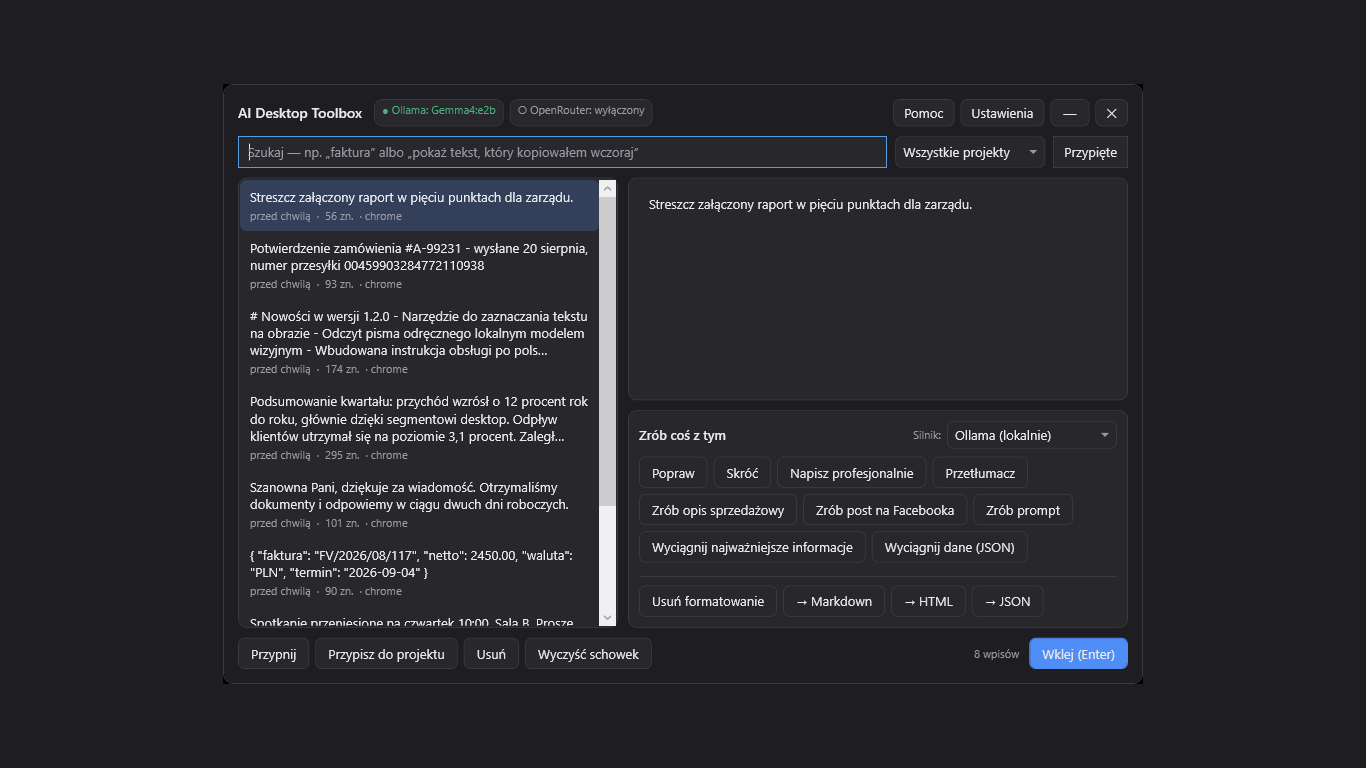Click Wyczyść schowek
This screenshot has height=768, width=1366.
[588, 654]
